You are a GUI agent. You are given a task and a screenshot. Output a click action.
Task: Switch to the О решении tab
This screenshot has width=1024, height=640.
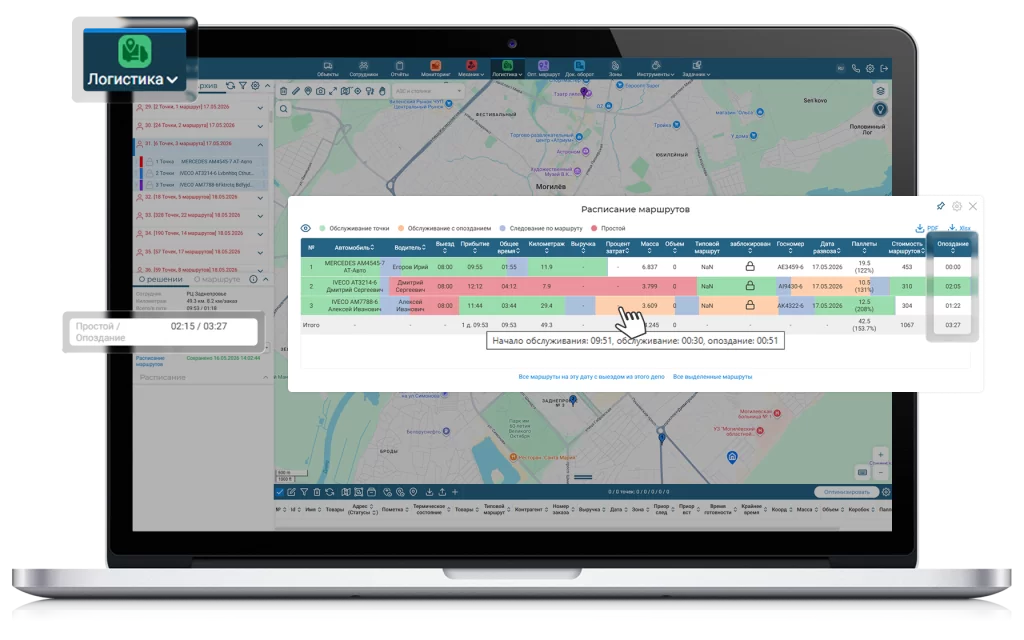click(161, 280)
